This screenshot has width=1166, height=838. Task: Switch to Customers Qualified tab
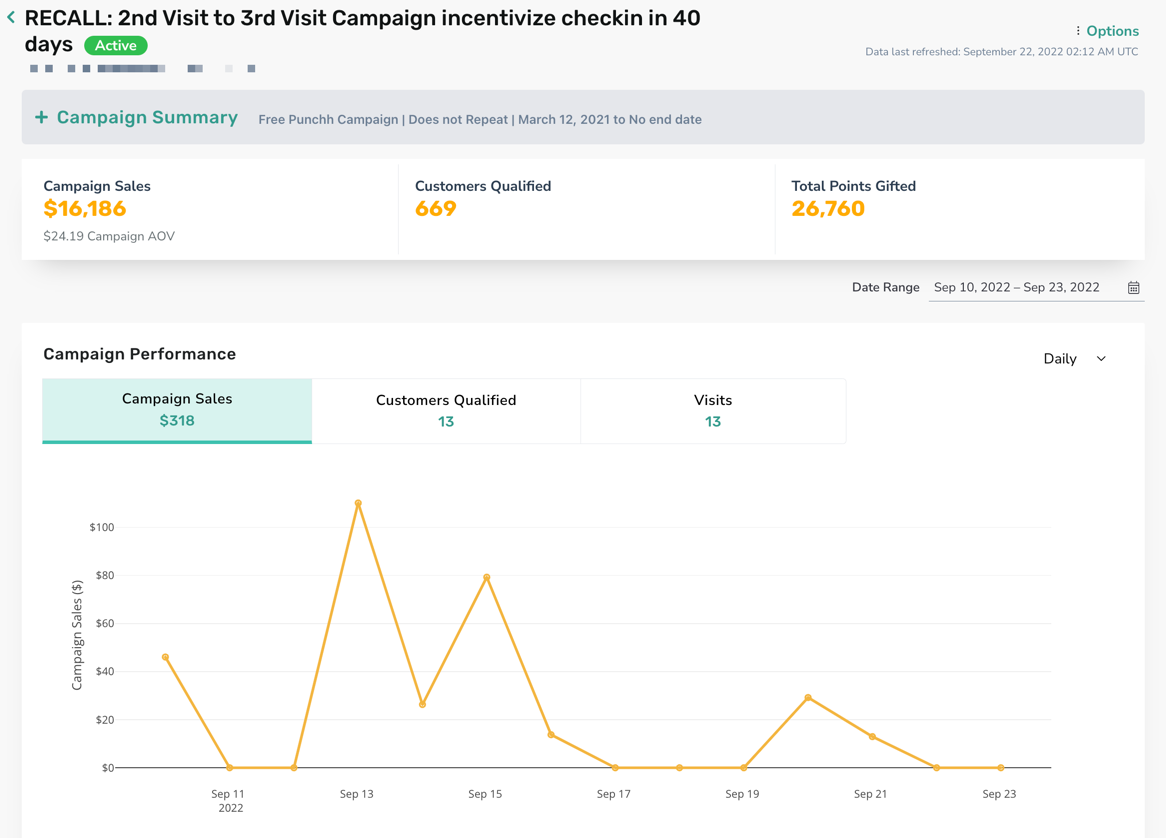click(x=446, y=410)
